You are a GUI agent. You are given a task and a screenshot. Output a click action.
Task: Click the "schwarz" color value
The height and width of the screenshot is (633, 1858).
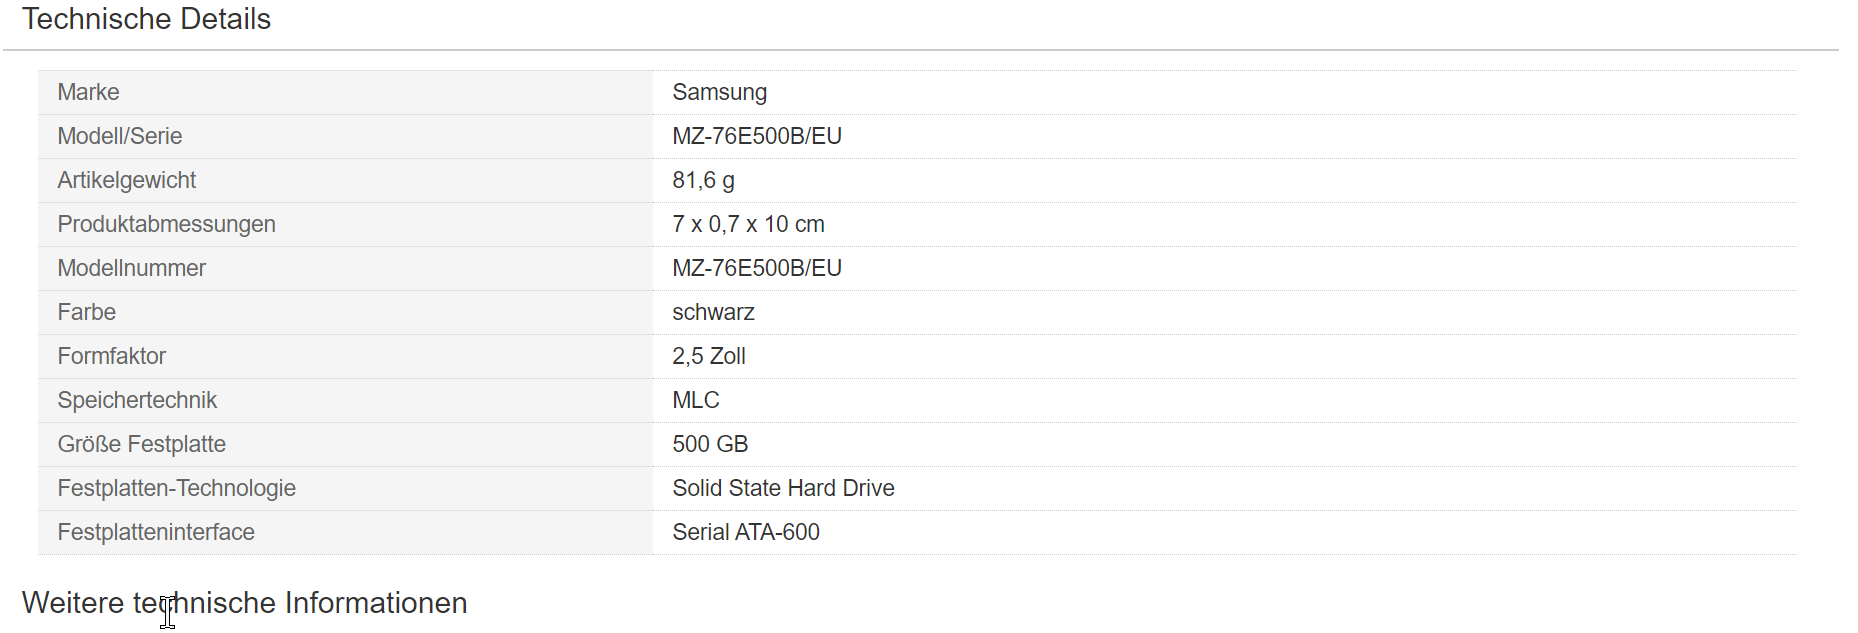pos(713,312)
